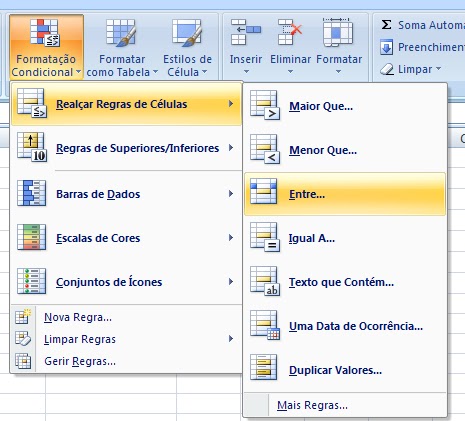The height and width of the screenshot is (421, 465).
Task: Click the Soma Automática text label
Action: [x=431, y=25]
